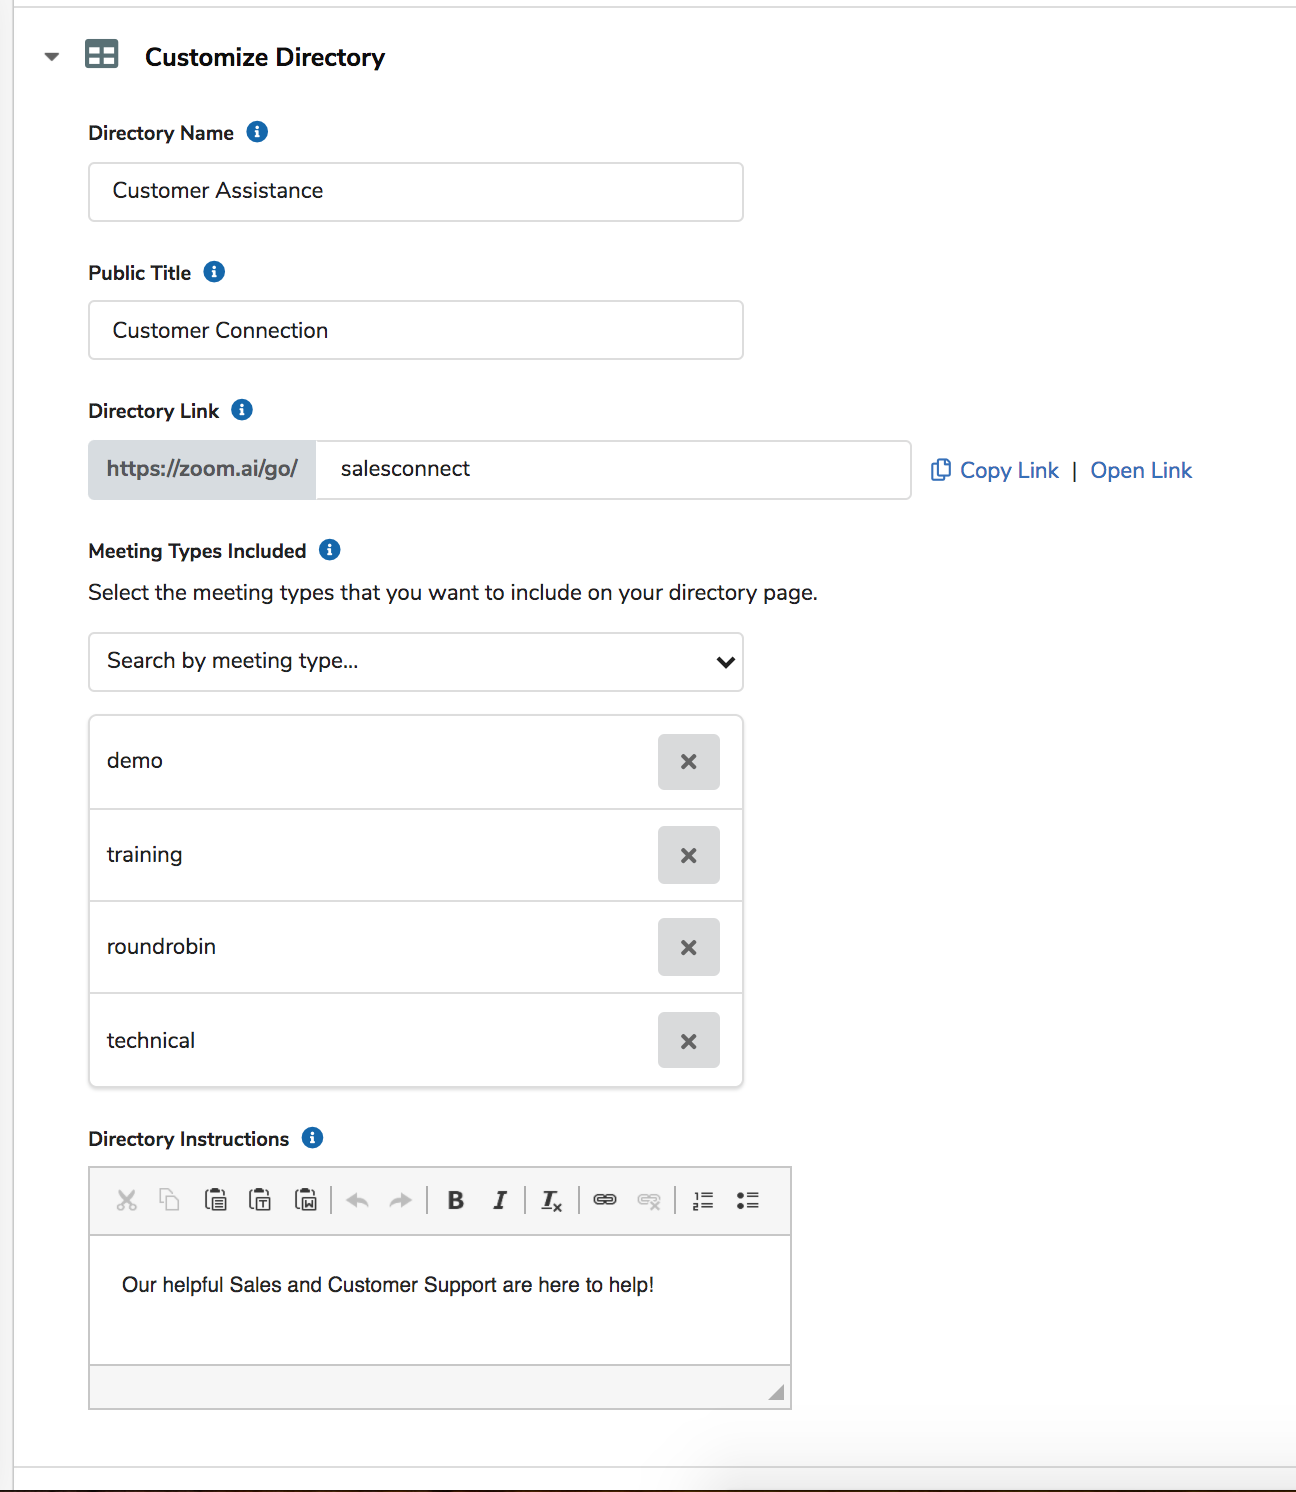The height and width of the screenshot is (1492, 1296).
Task: Show info tooltip for Meeting Types Included
Action: (329, 550)
